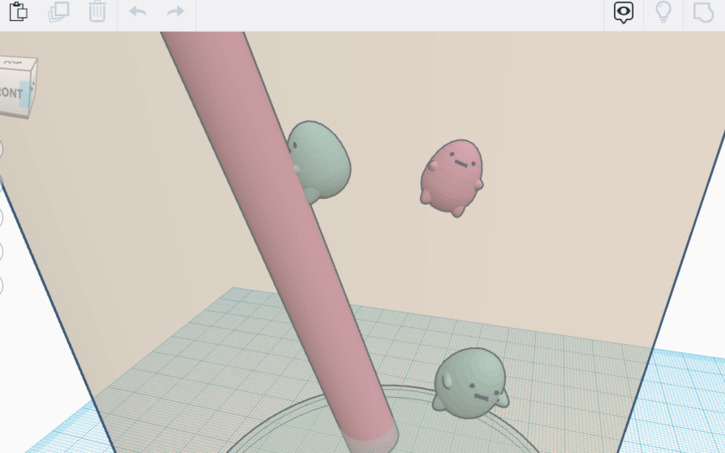The height and width of the screenshot is (453, 725).
Task: Click the Hide selected light bulb icon
Action: coord(663,12)
